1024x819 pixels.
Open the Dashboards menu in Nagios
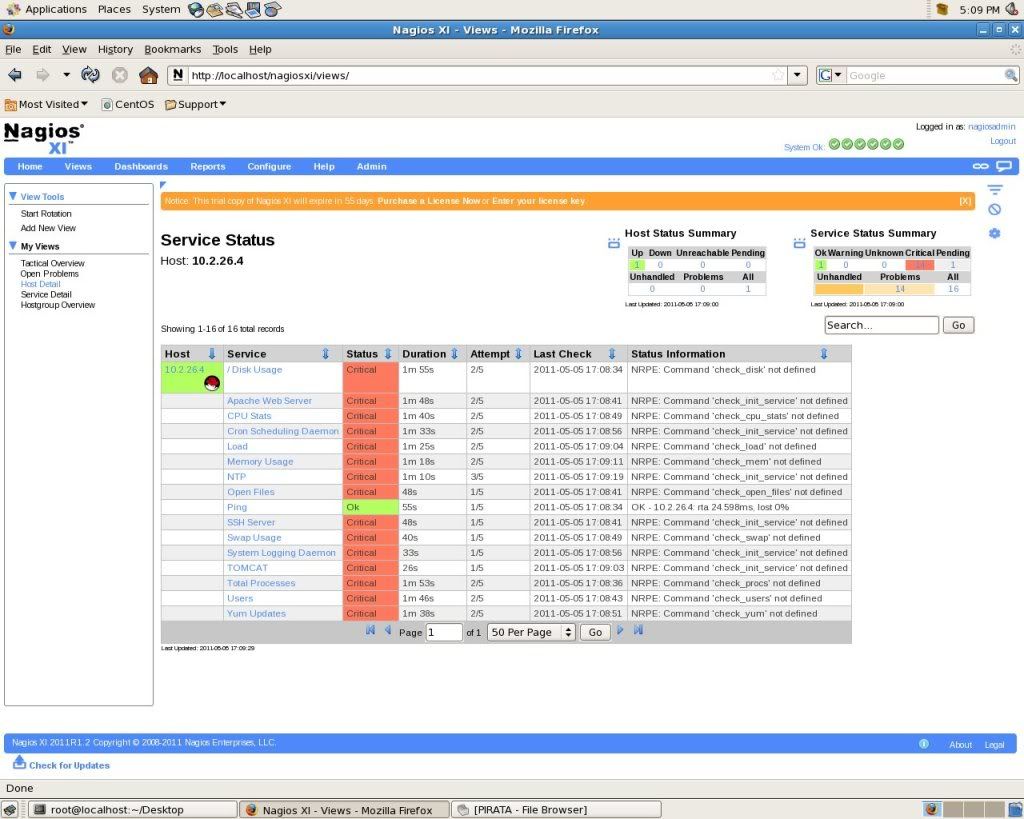[141, 167]
